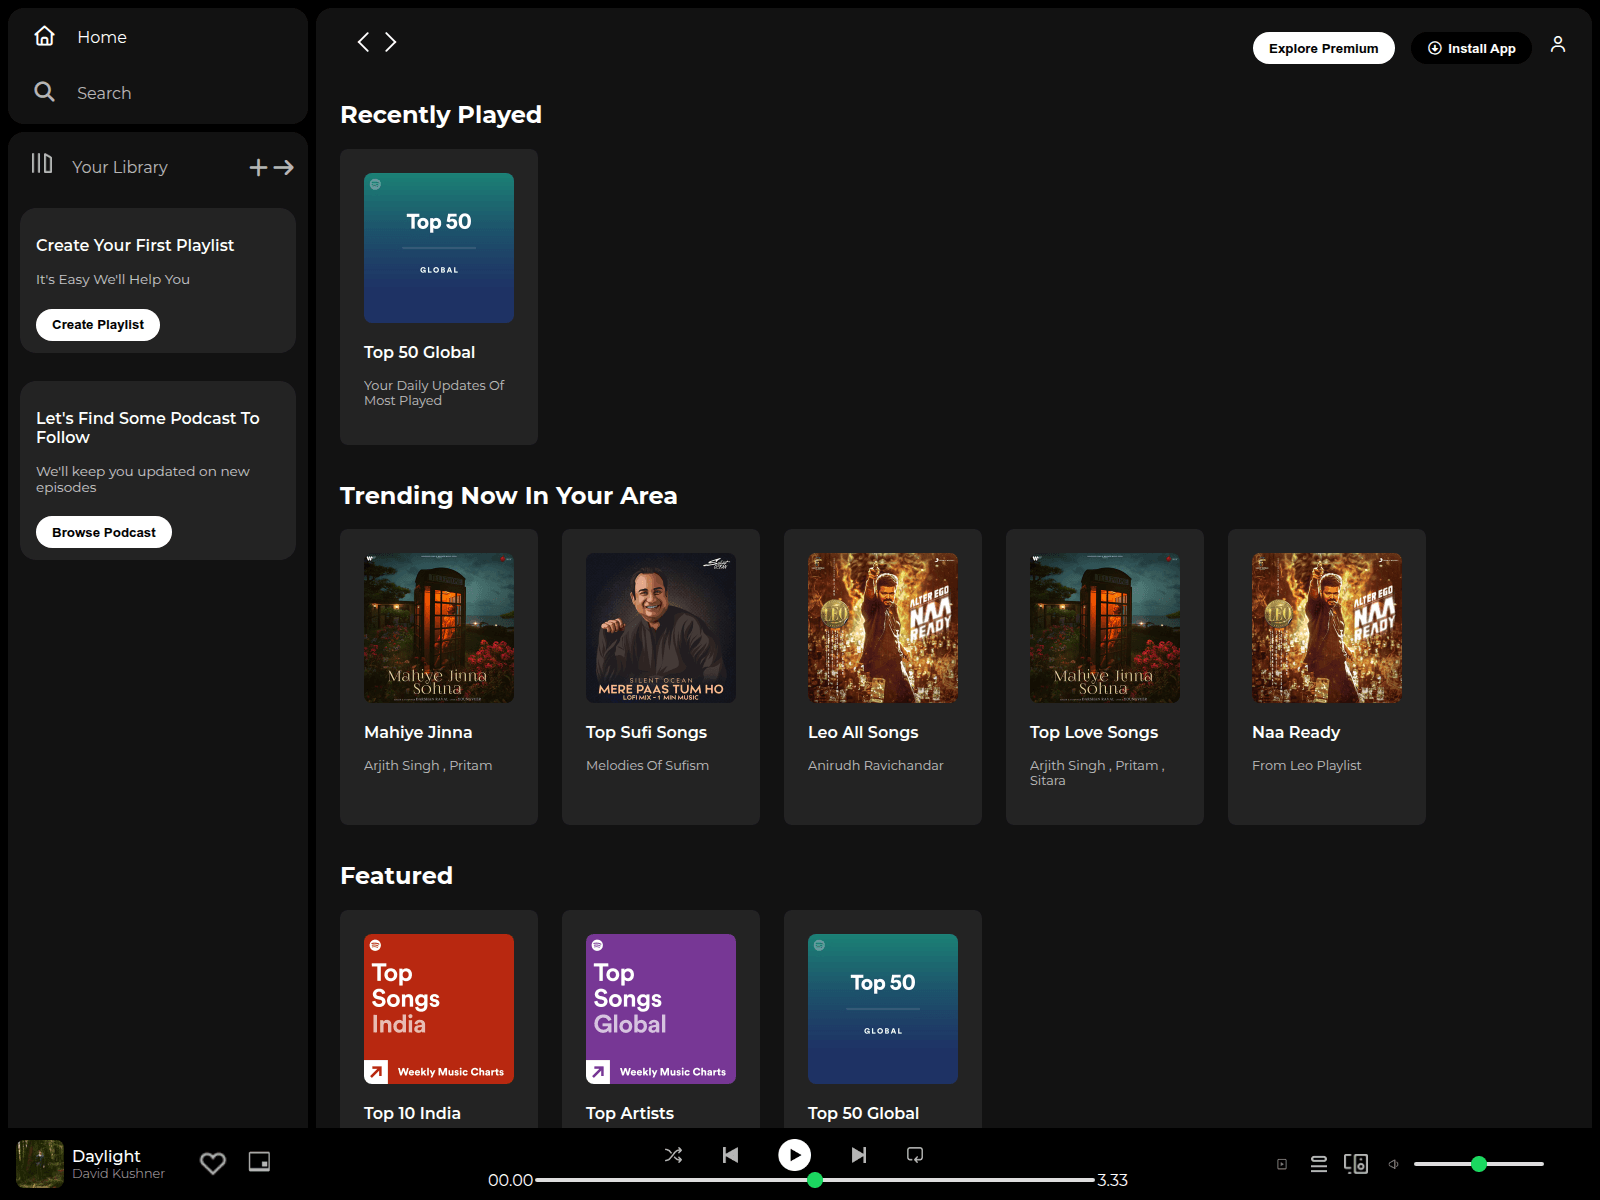The image size is (1600, 1200).
Task: Click the Mahiye Jinna card title
Action: tap(418, 732)
